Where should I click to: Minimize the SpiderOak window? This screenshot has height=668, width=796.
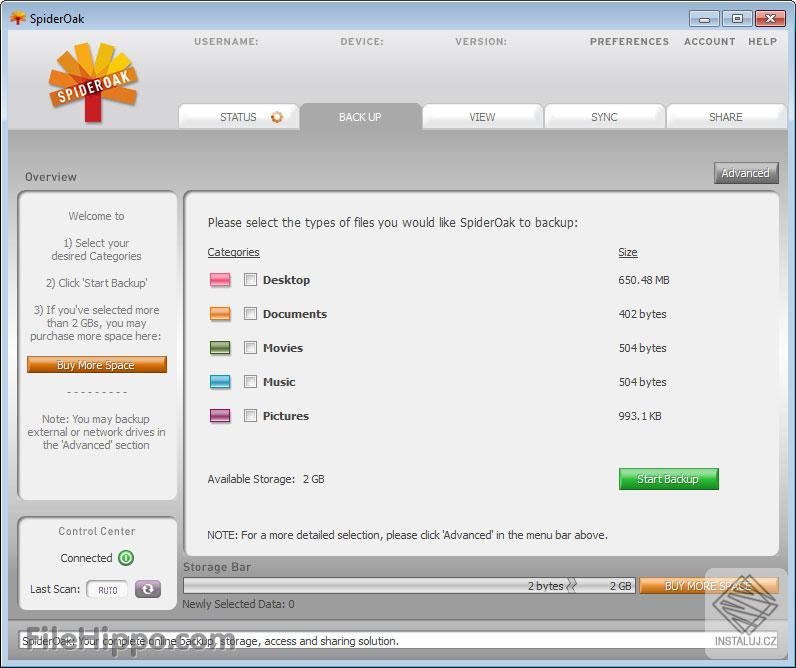[704, 19]
